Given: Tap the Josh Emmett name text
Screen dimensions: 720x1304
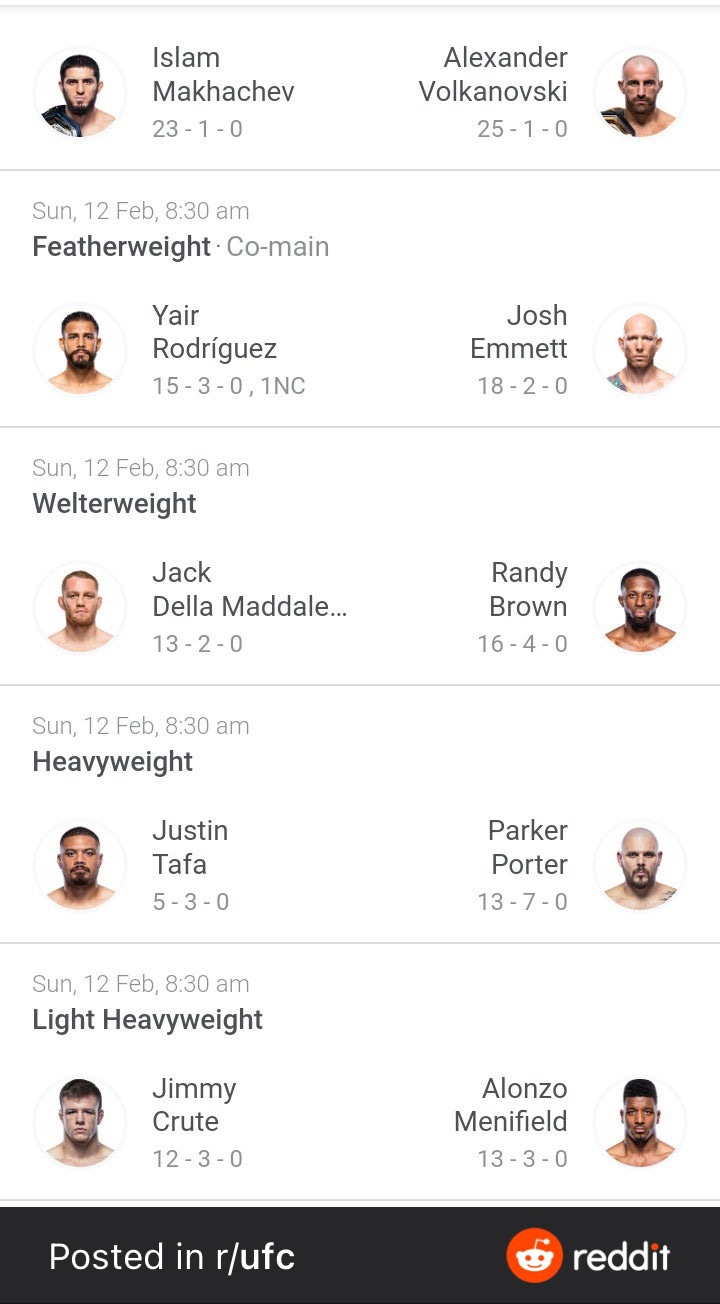Looking at the screenshot, I should tap(519, 332).
